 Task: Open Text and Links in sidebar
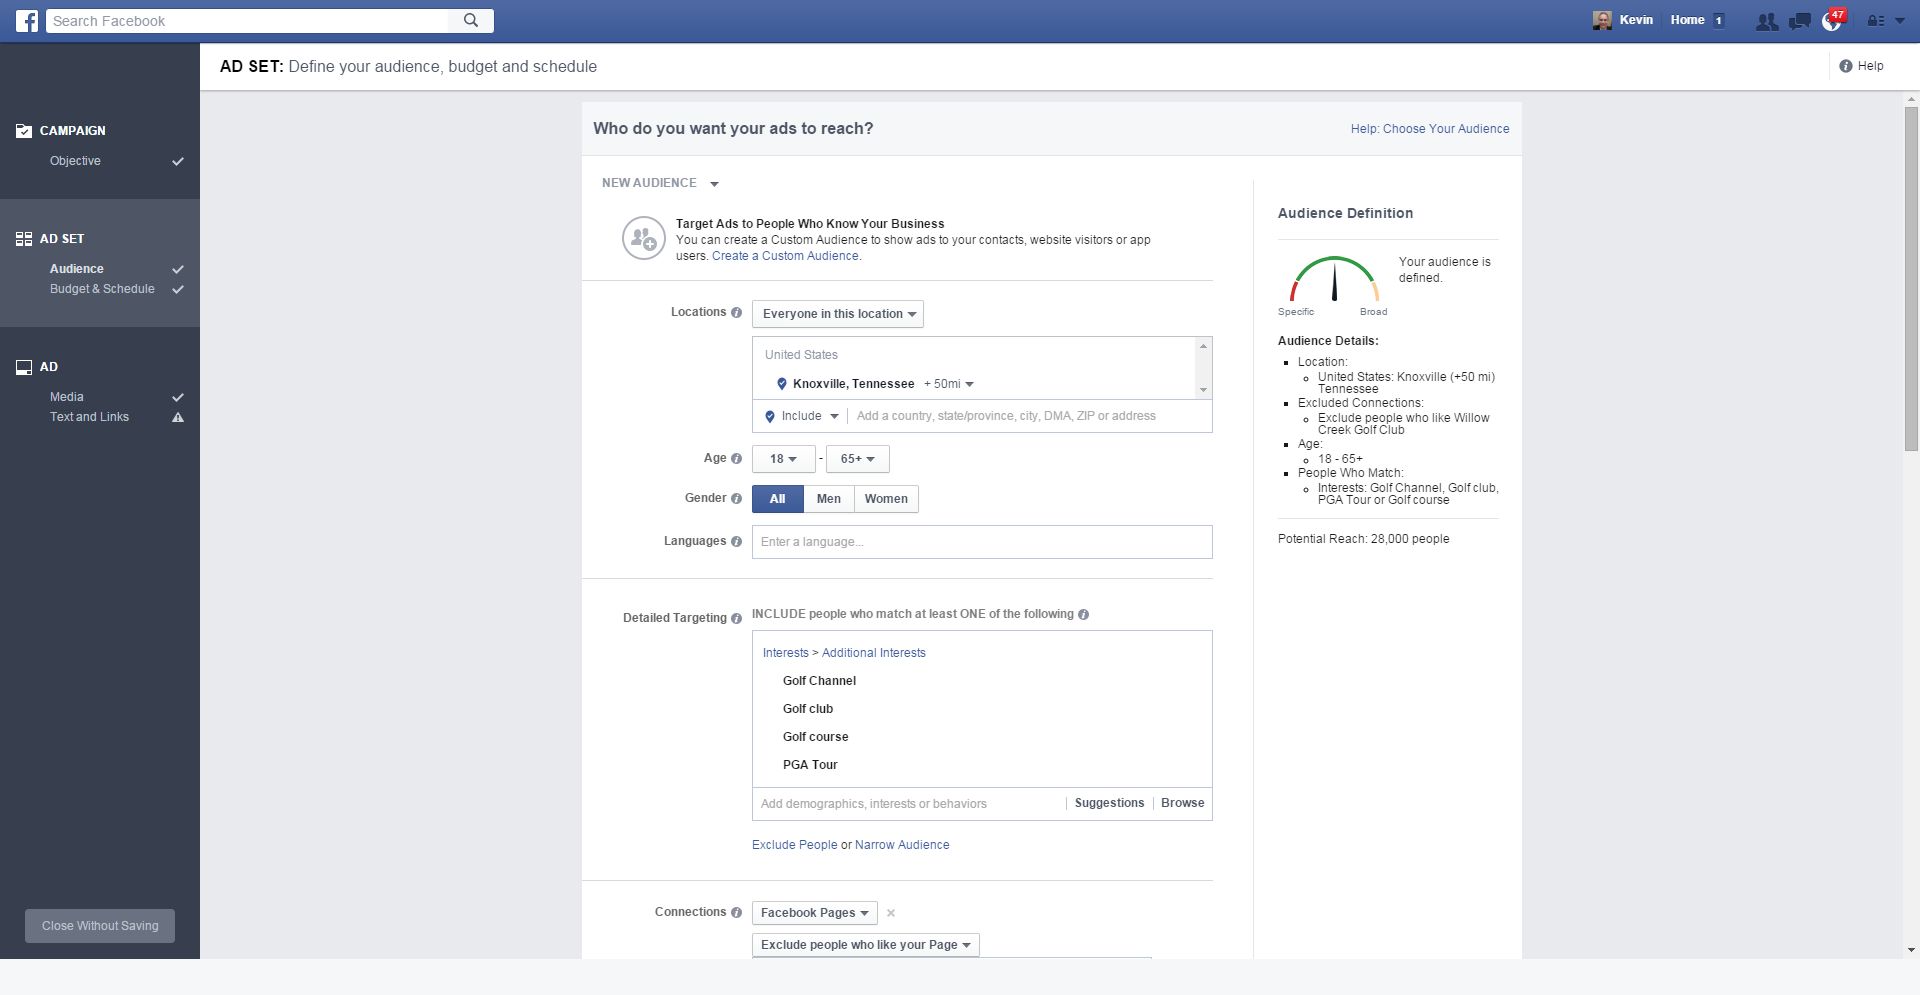click(89, 417)
